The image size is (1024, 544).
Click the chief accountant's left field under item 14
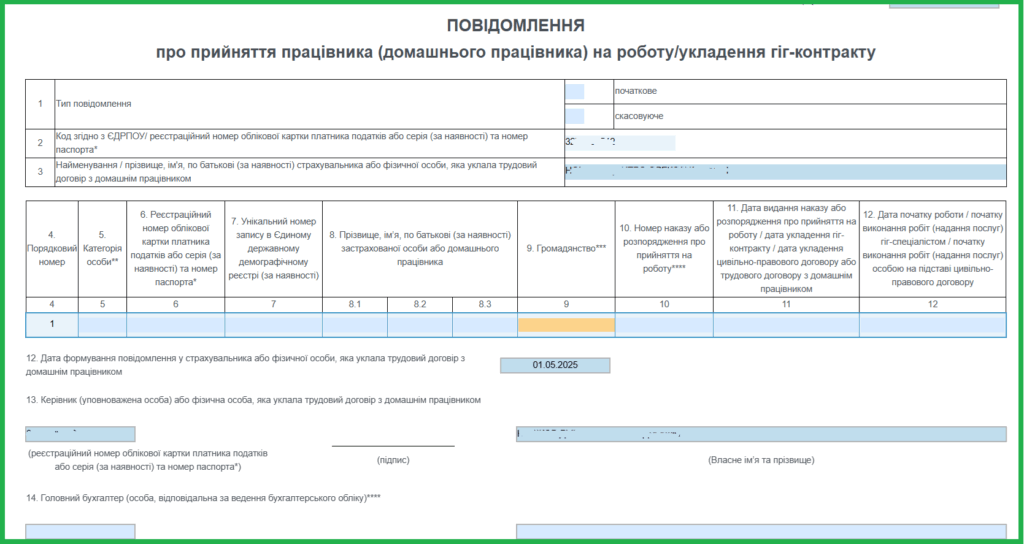point(80,533)
